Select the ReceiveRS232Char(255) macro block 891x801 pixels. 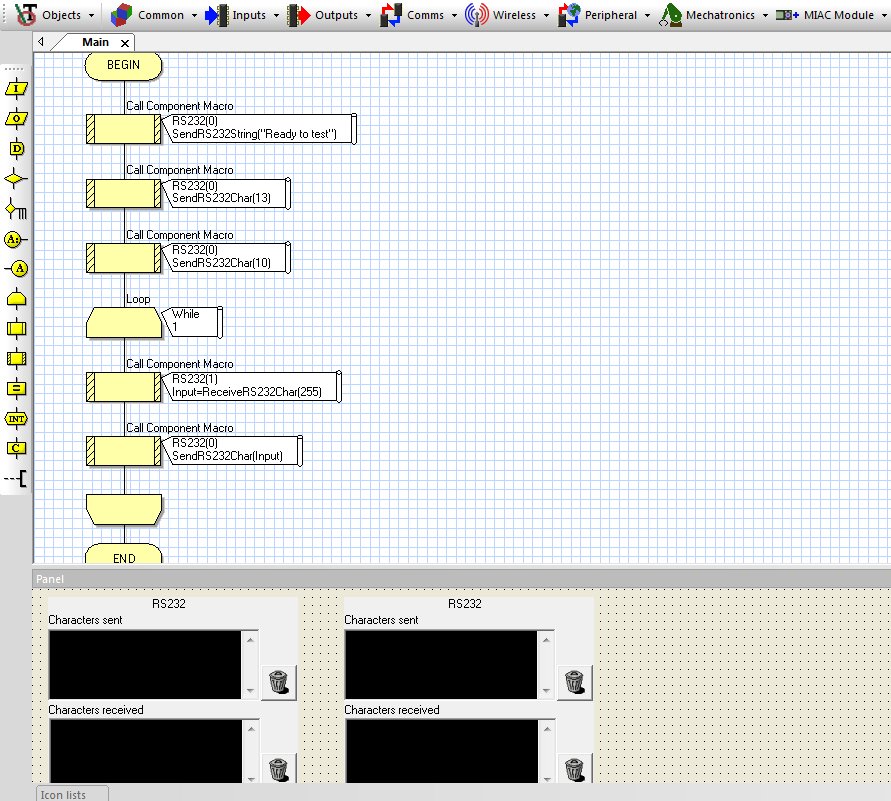pyautogui.click(x=123, y=387)
